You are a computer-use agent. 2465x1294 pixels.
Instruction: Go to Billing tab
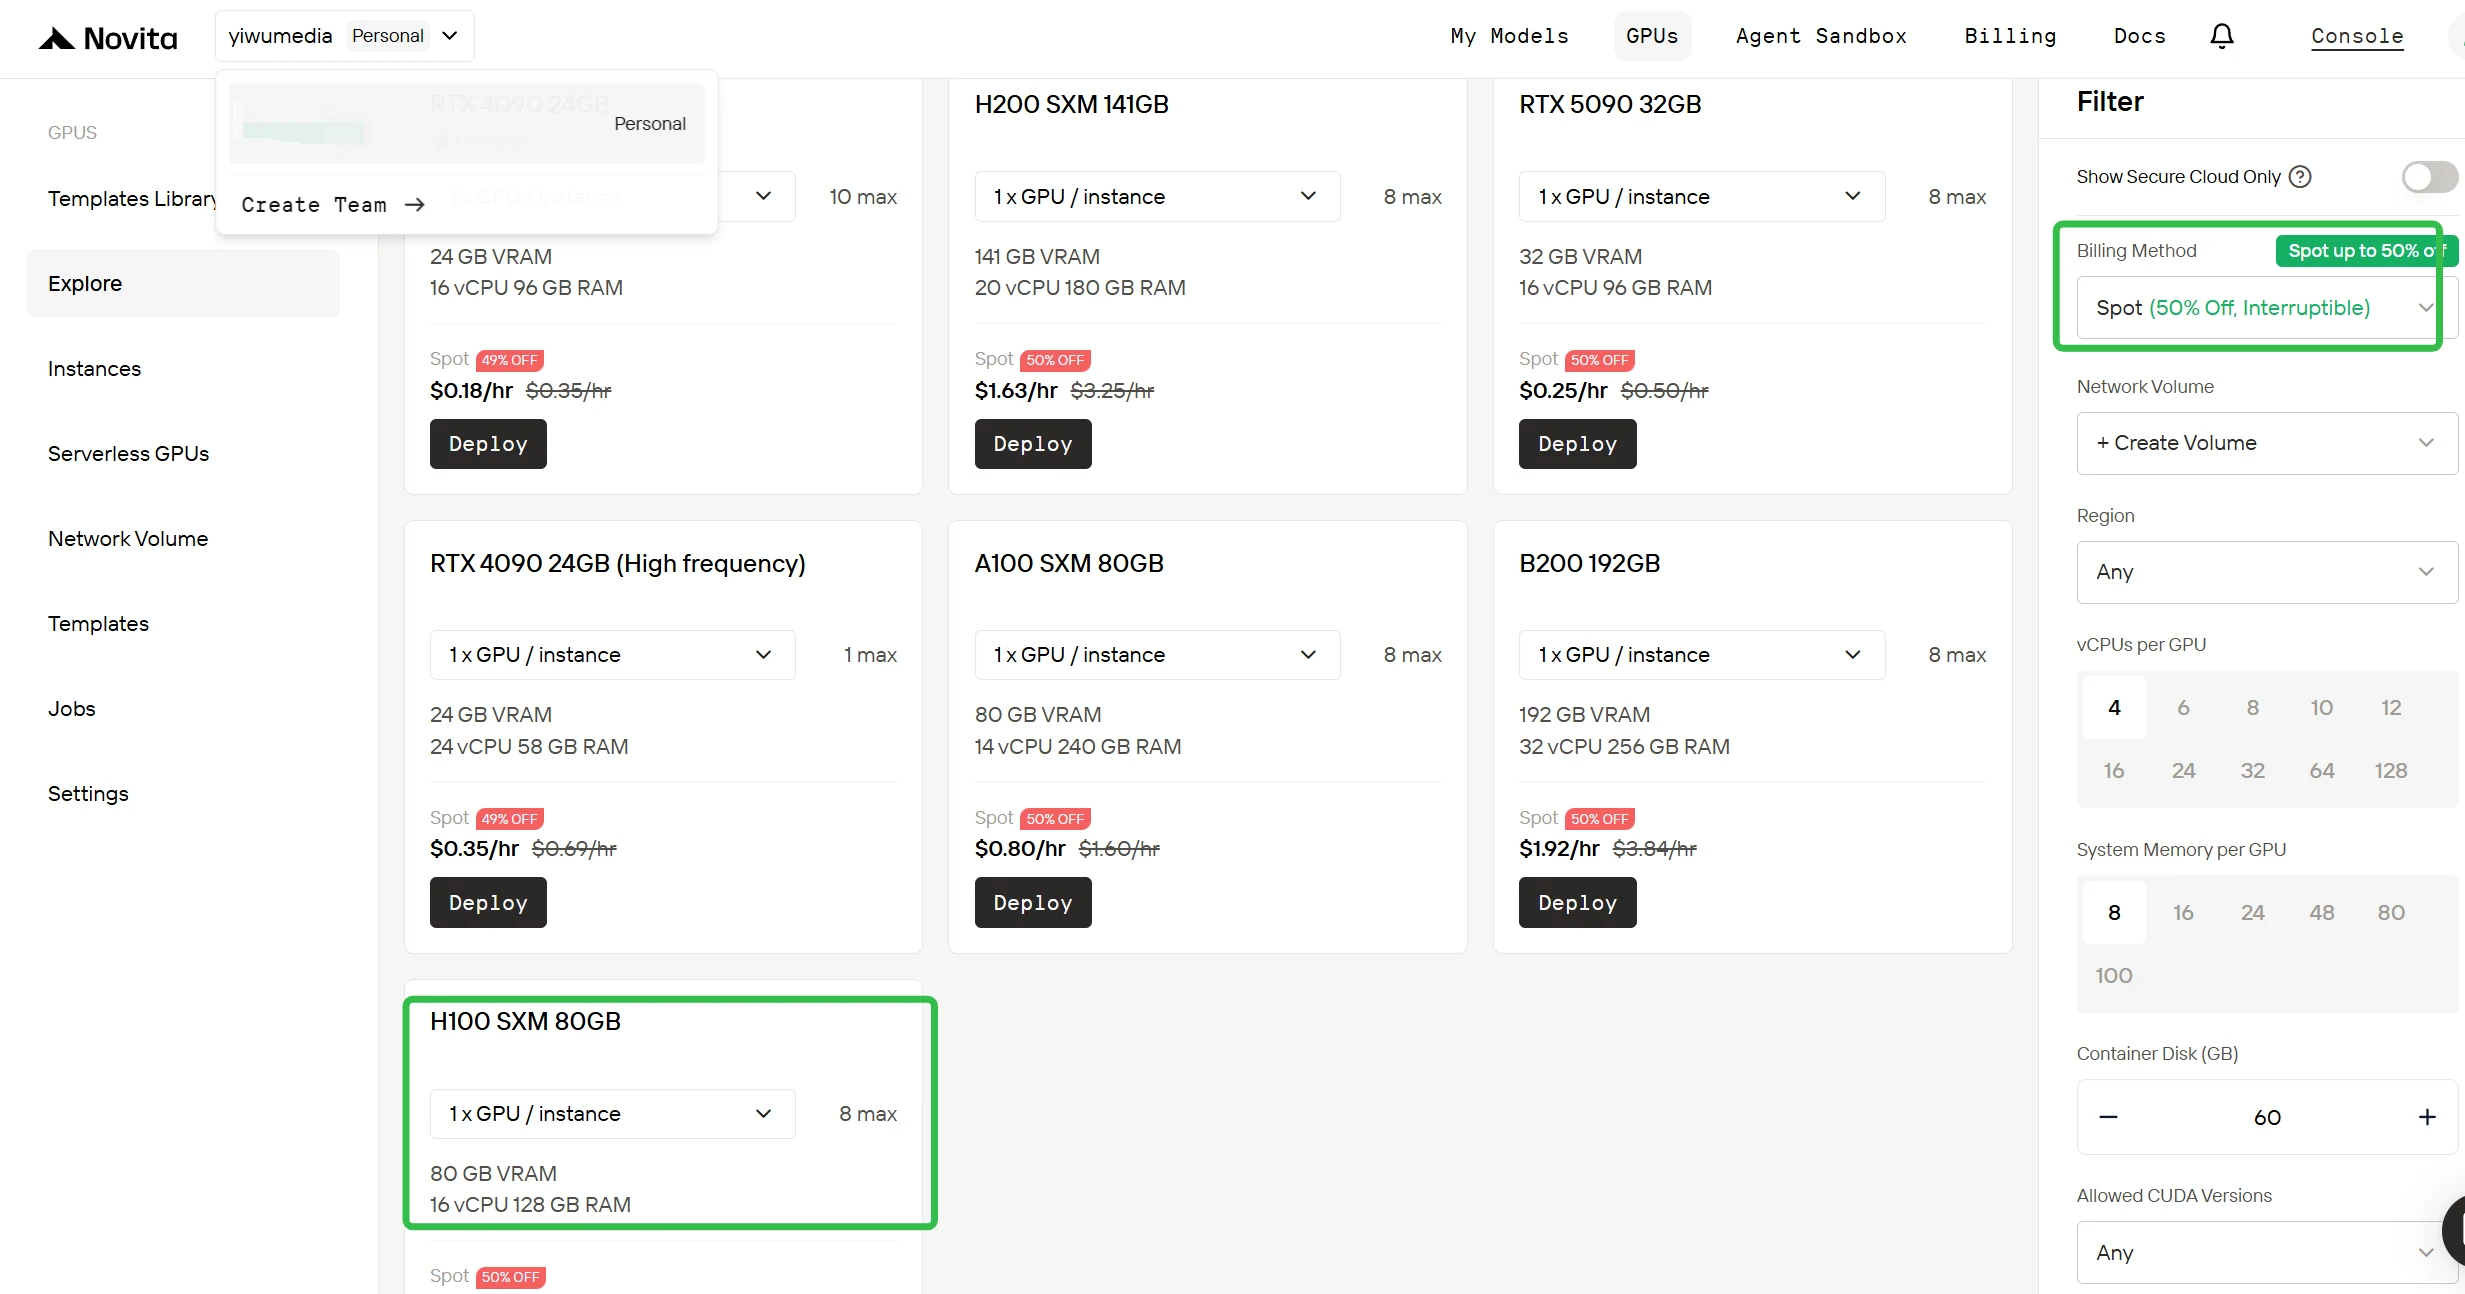tap(2010, 36)
